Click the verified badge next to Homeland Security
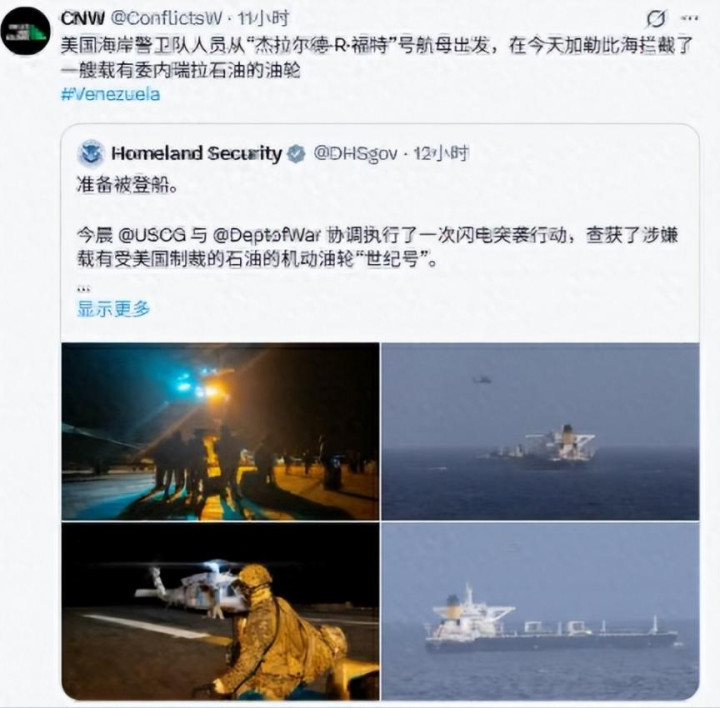The width and height of the screenshot is (720, 708). pyautogui.click(x=296, y=153)
